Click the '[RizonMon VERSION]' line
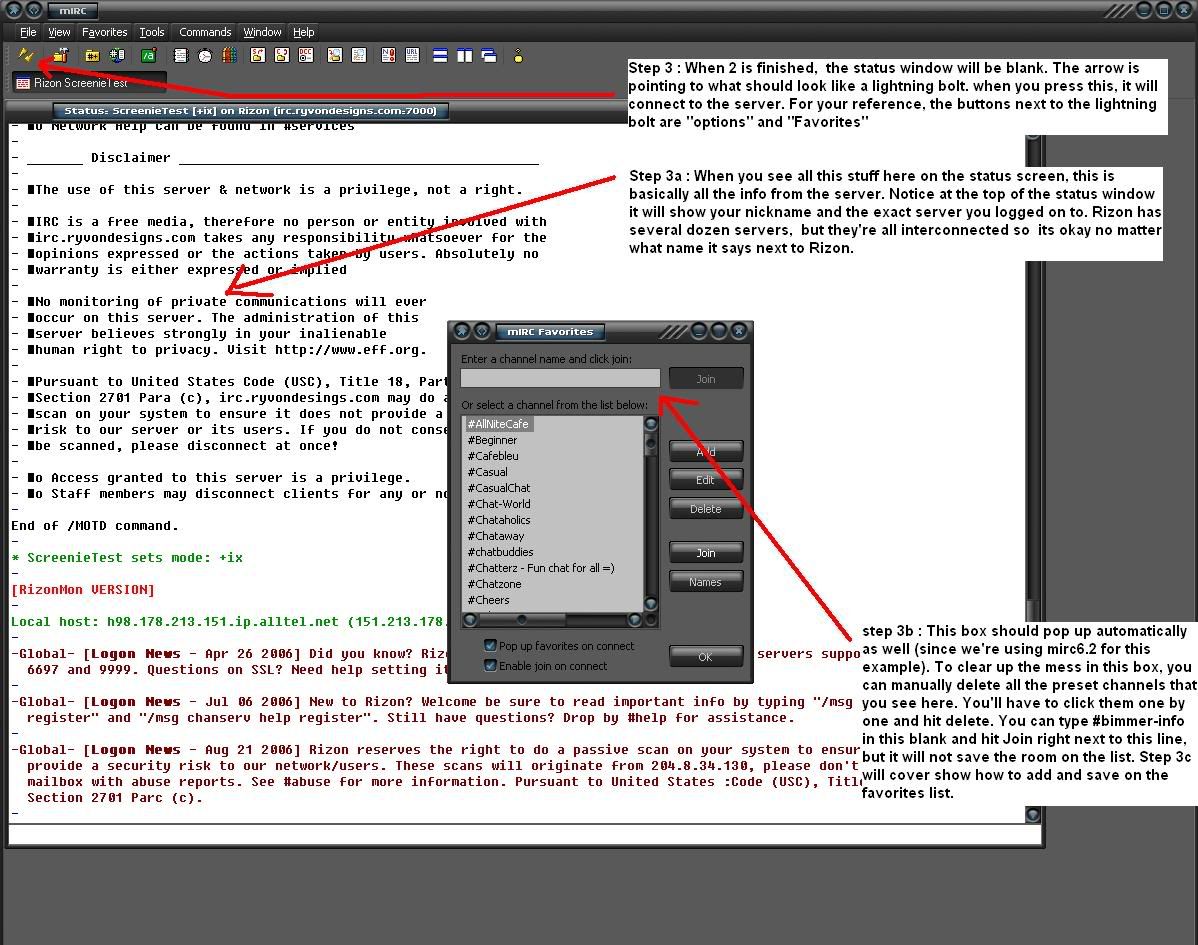Image resolution: width=1198 pixels, height=945 pixels. tap(83, 590)
